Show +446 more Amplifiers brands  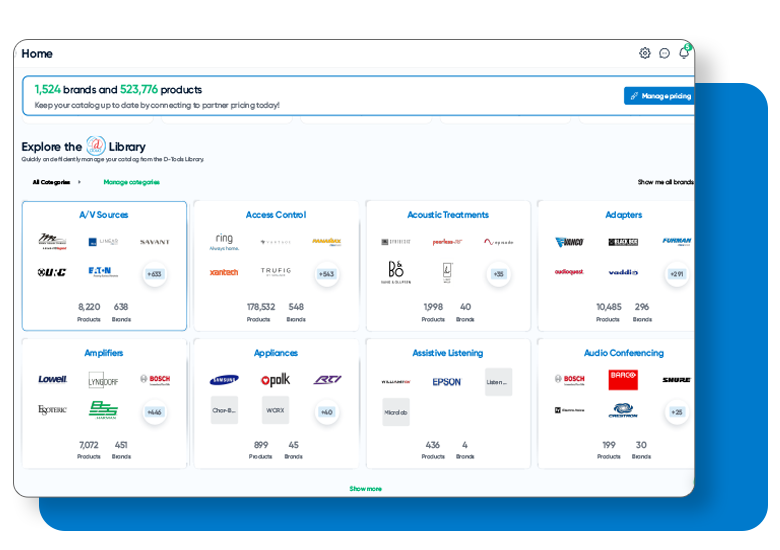click(x=154, y=412)
